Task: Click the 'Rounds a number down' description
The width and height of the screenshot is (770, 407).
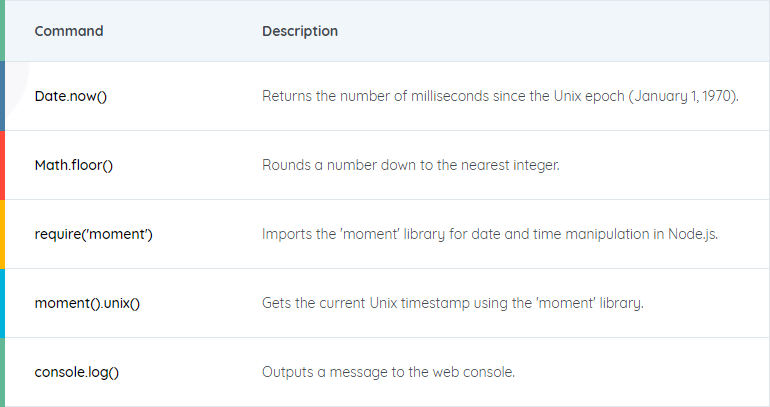Action: [411, 165]
